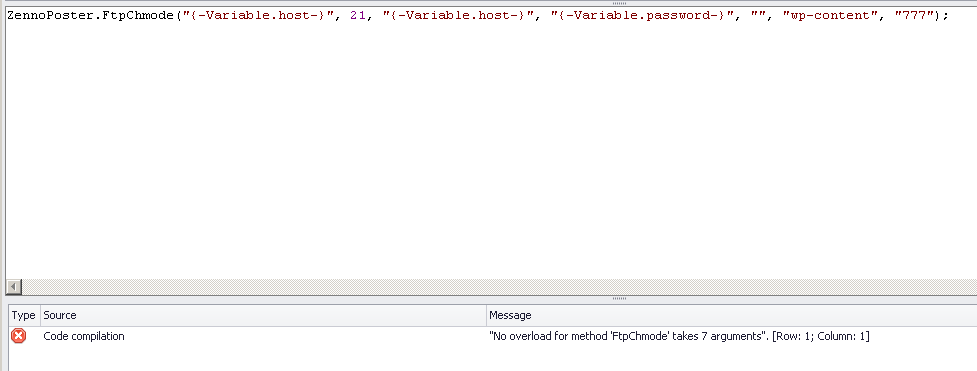The height and width of the screenshot is (371, 977).
Task: Click the red error icon in Type column
Action: point(19,336)
